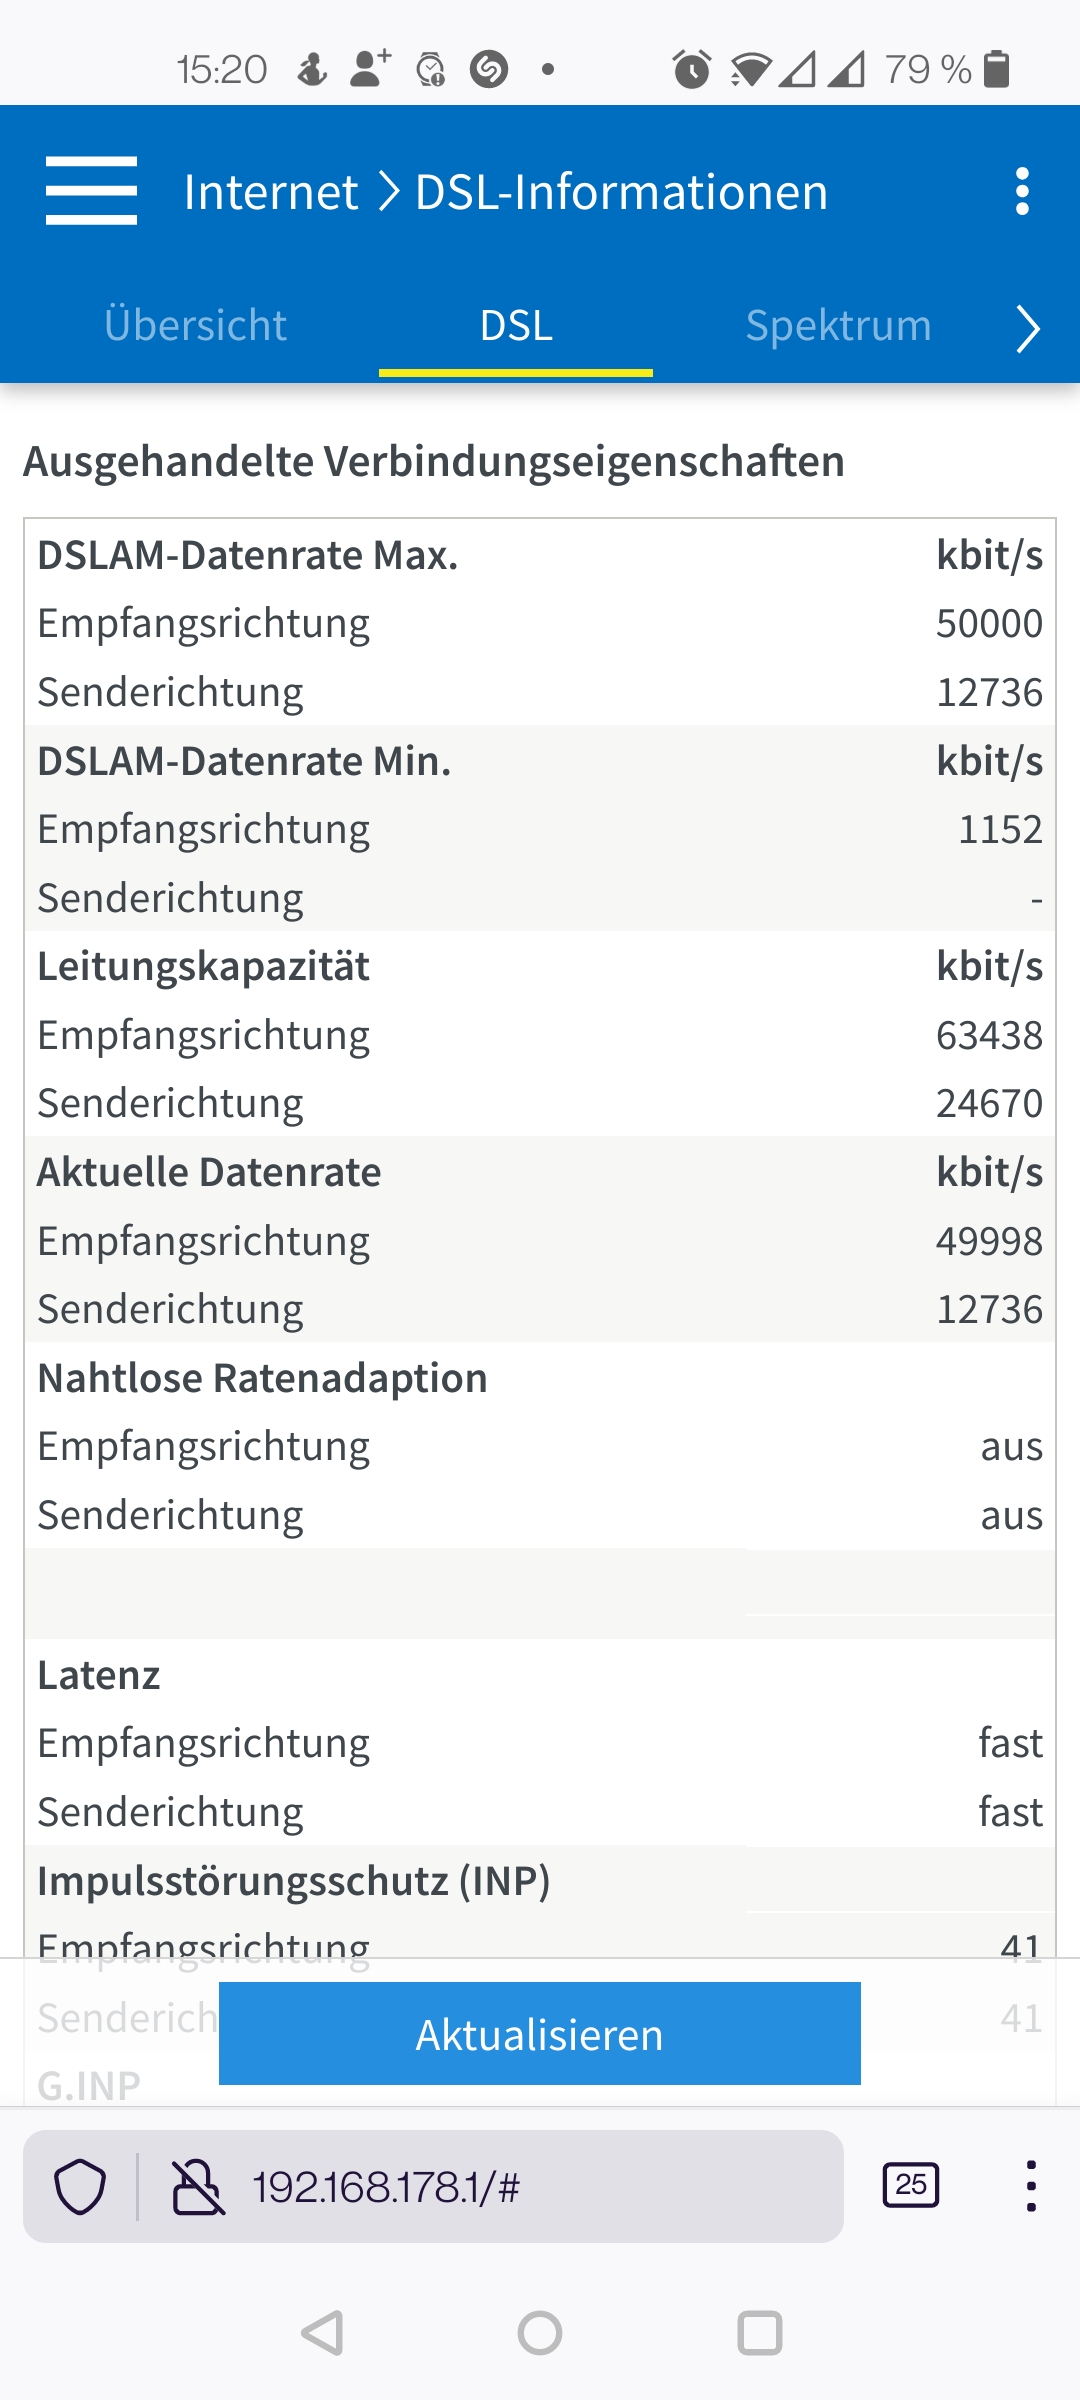Viewport: 1080px width, 2400px height.
Task: Open the three-dot options menu in the header
Action: click(1022, 192)
